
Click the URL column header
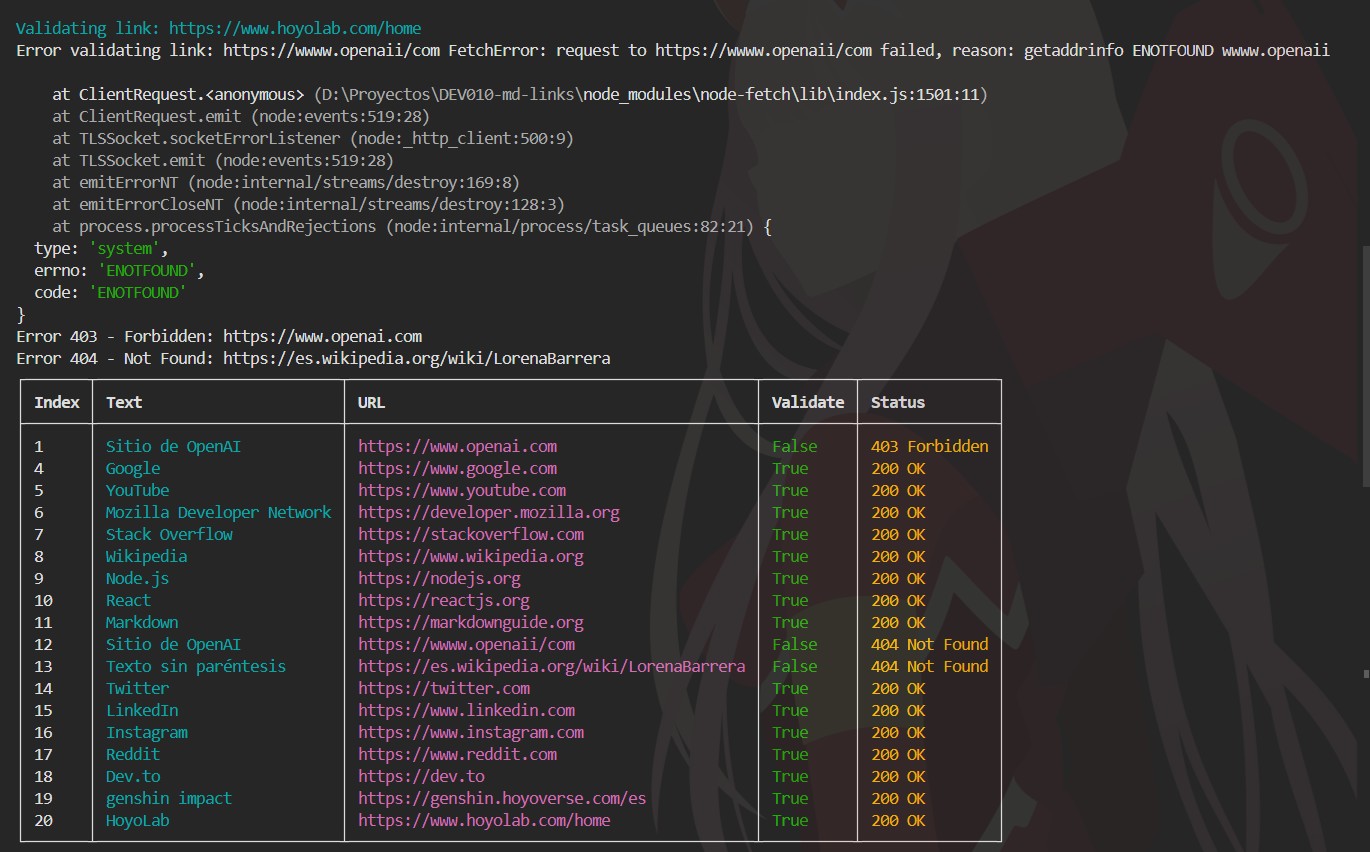pyautogui.click(x=371, y=402)
